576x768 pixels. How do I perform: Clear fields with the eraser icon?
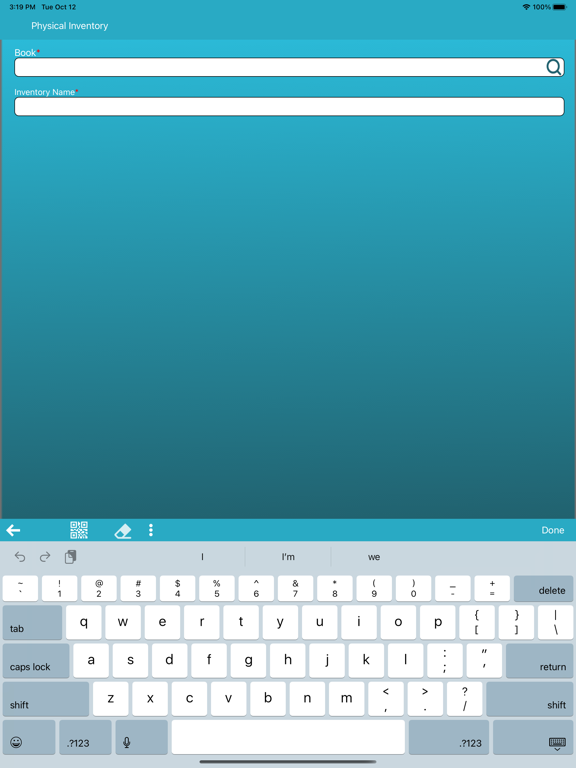tap(122, 530)
